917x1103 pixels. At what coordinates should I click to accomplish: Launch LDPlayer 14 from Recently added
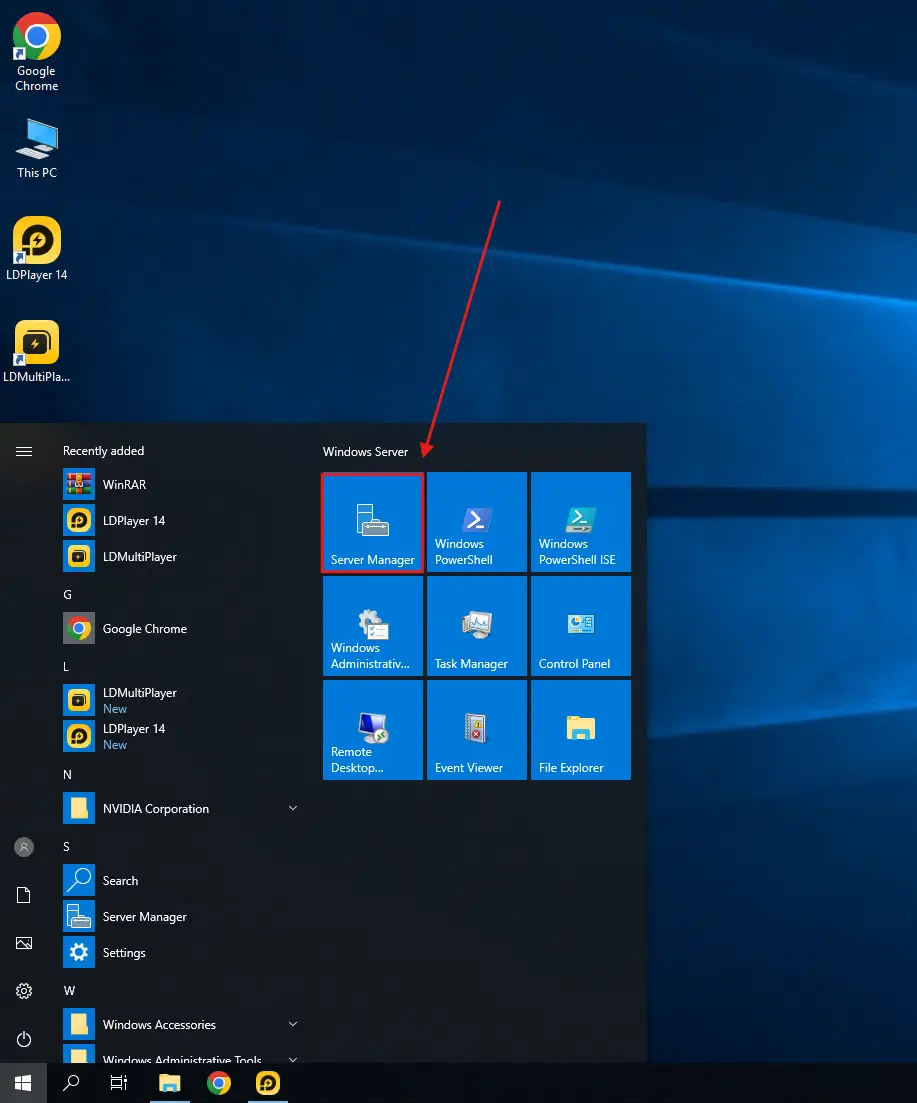(x=181, y=521)
